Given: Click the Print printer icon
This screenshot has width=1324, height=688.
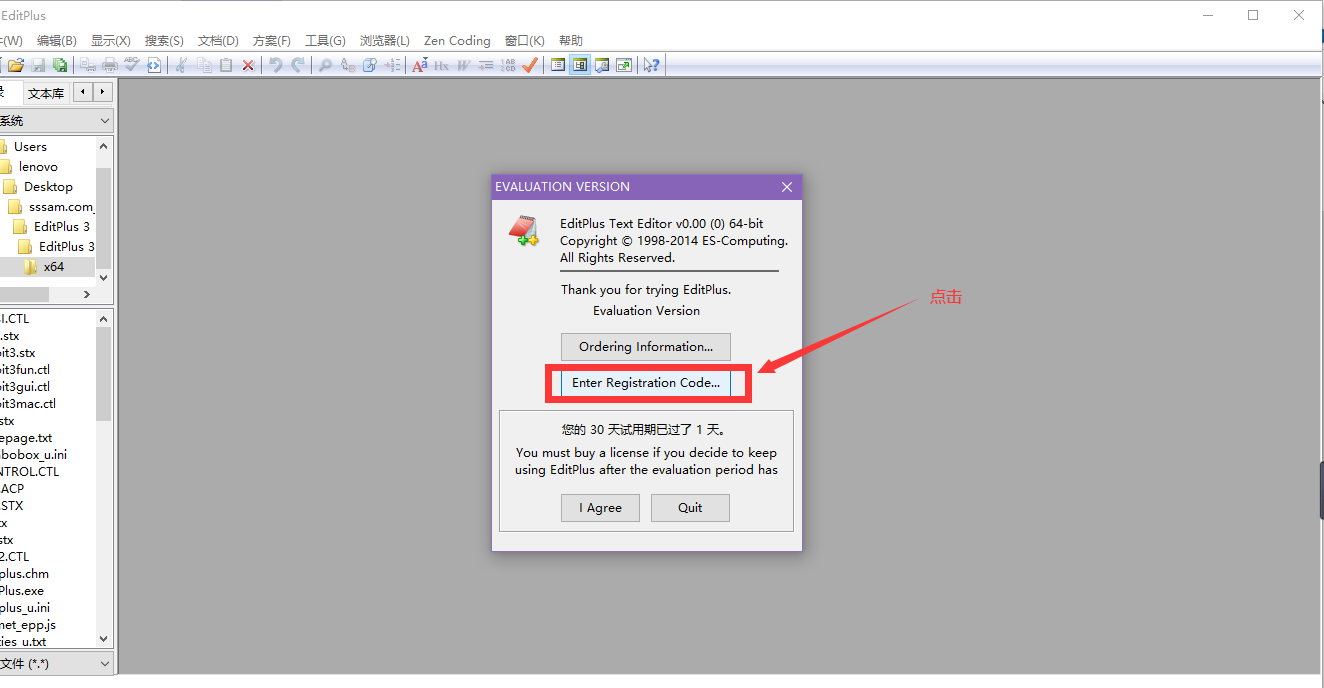Looking at the screenshot, I should pos(110,65).
